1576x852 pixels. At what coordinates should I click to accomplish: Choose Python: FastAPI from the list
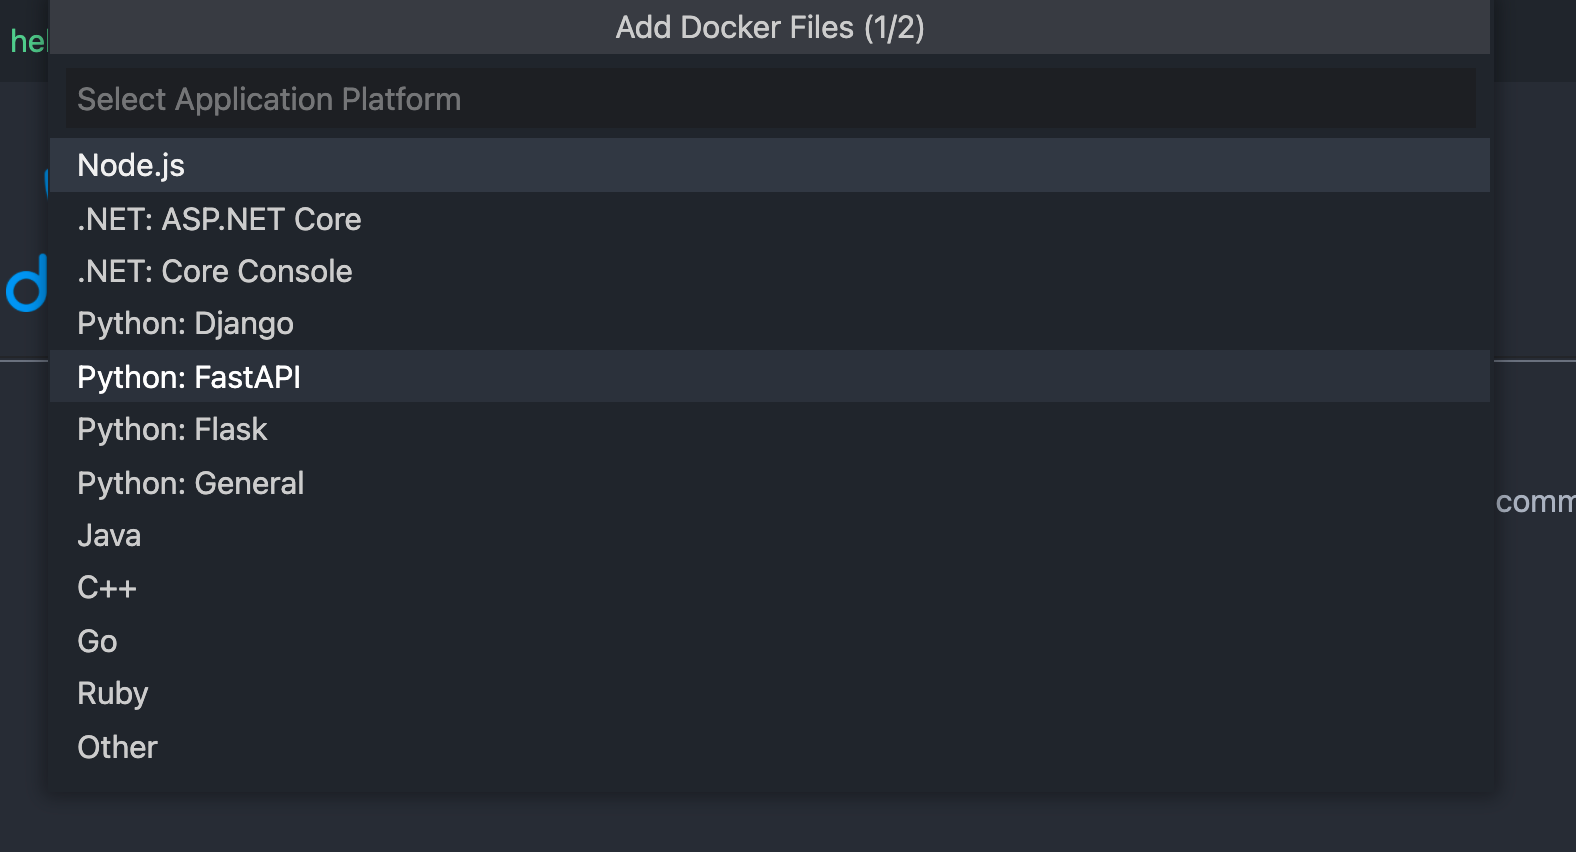coord(189,377)
